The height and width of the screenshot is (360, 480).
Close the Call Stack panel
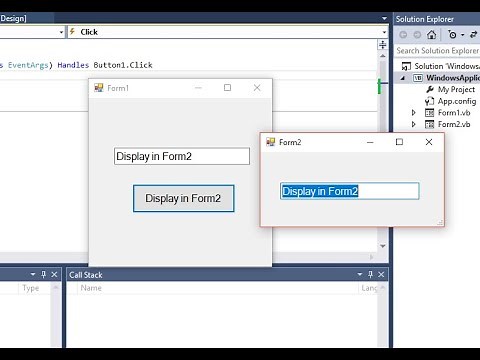[381, 275]
